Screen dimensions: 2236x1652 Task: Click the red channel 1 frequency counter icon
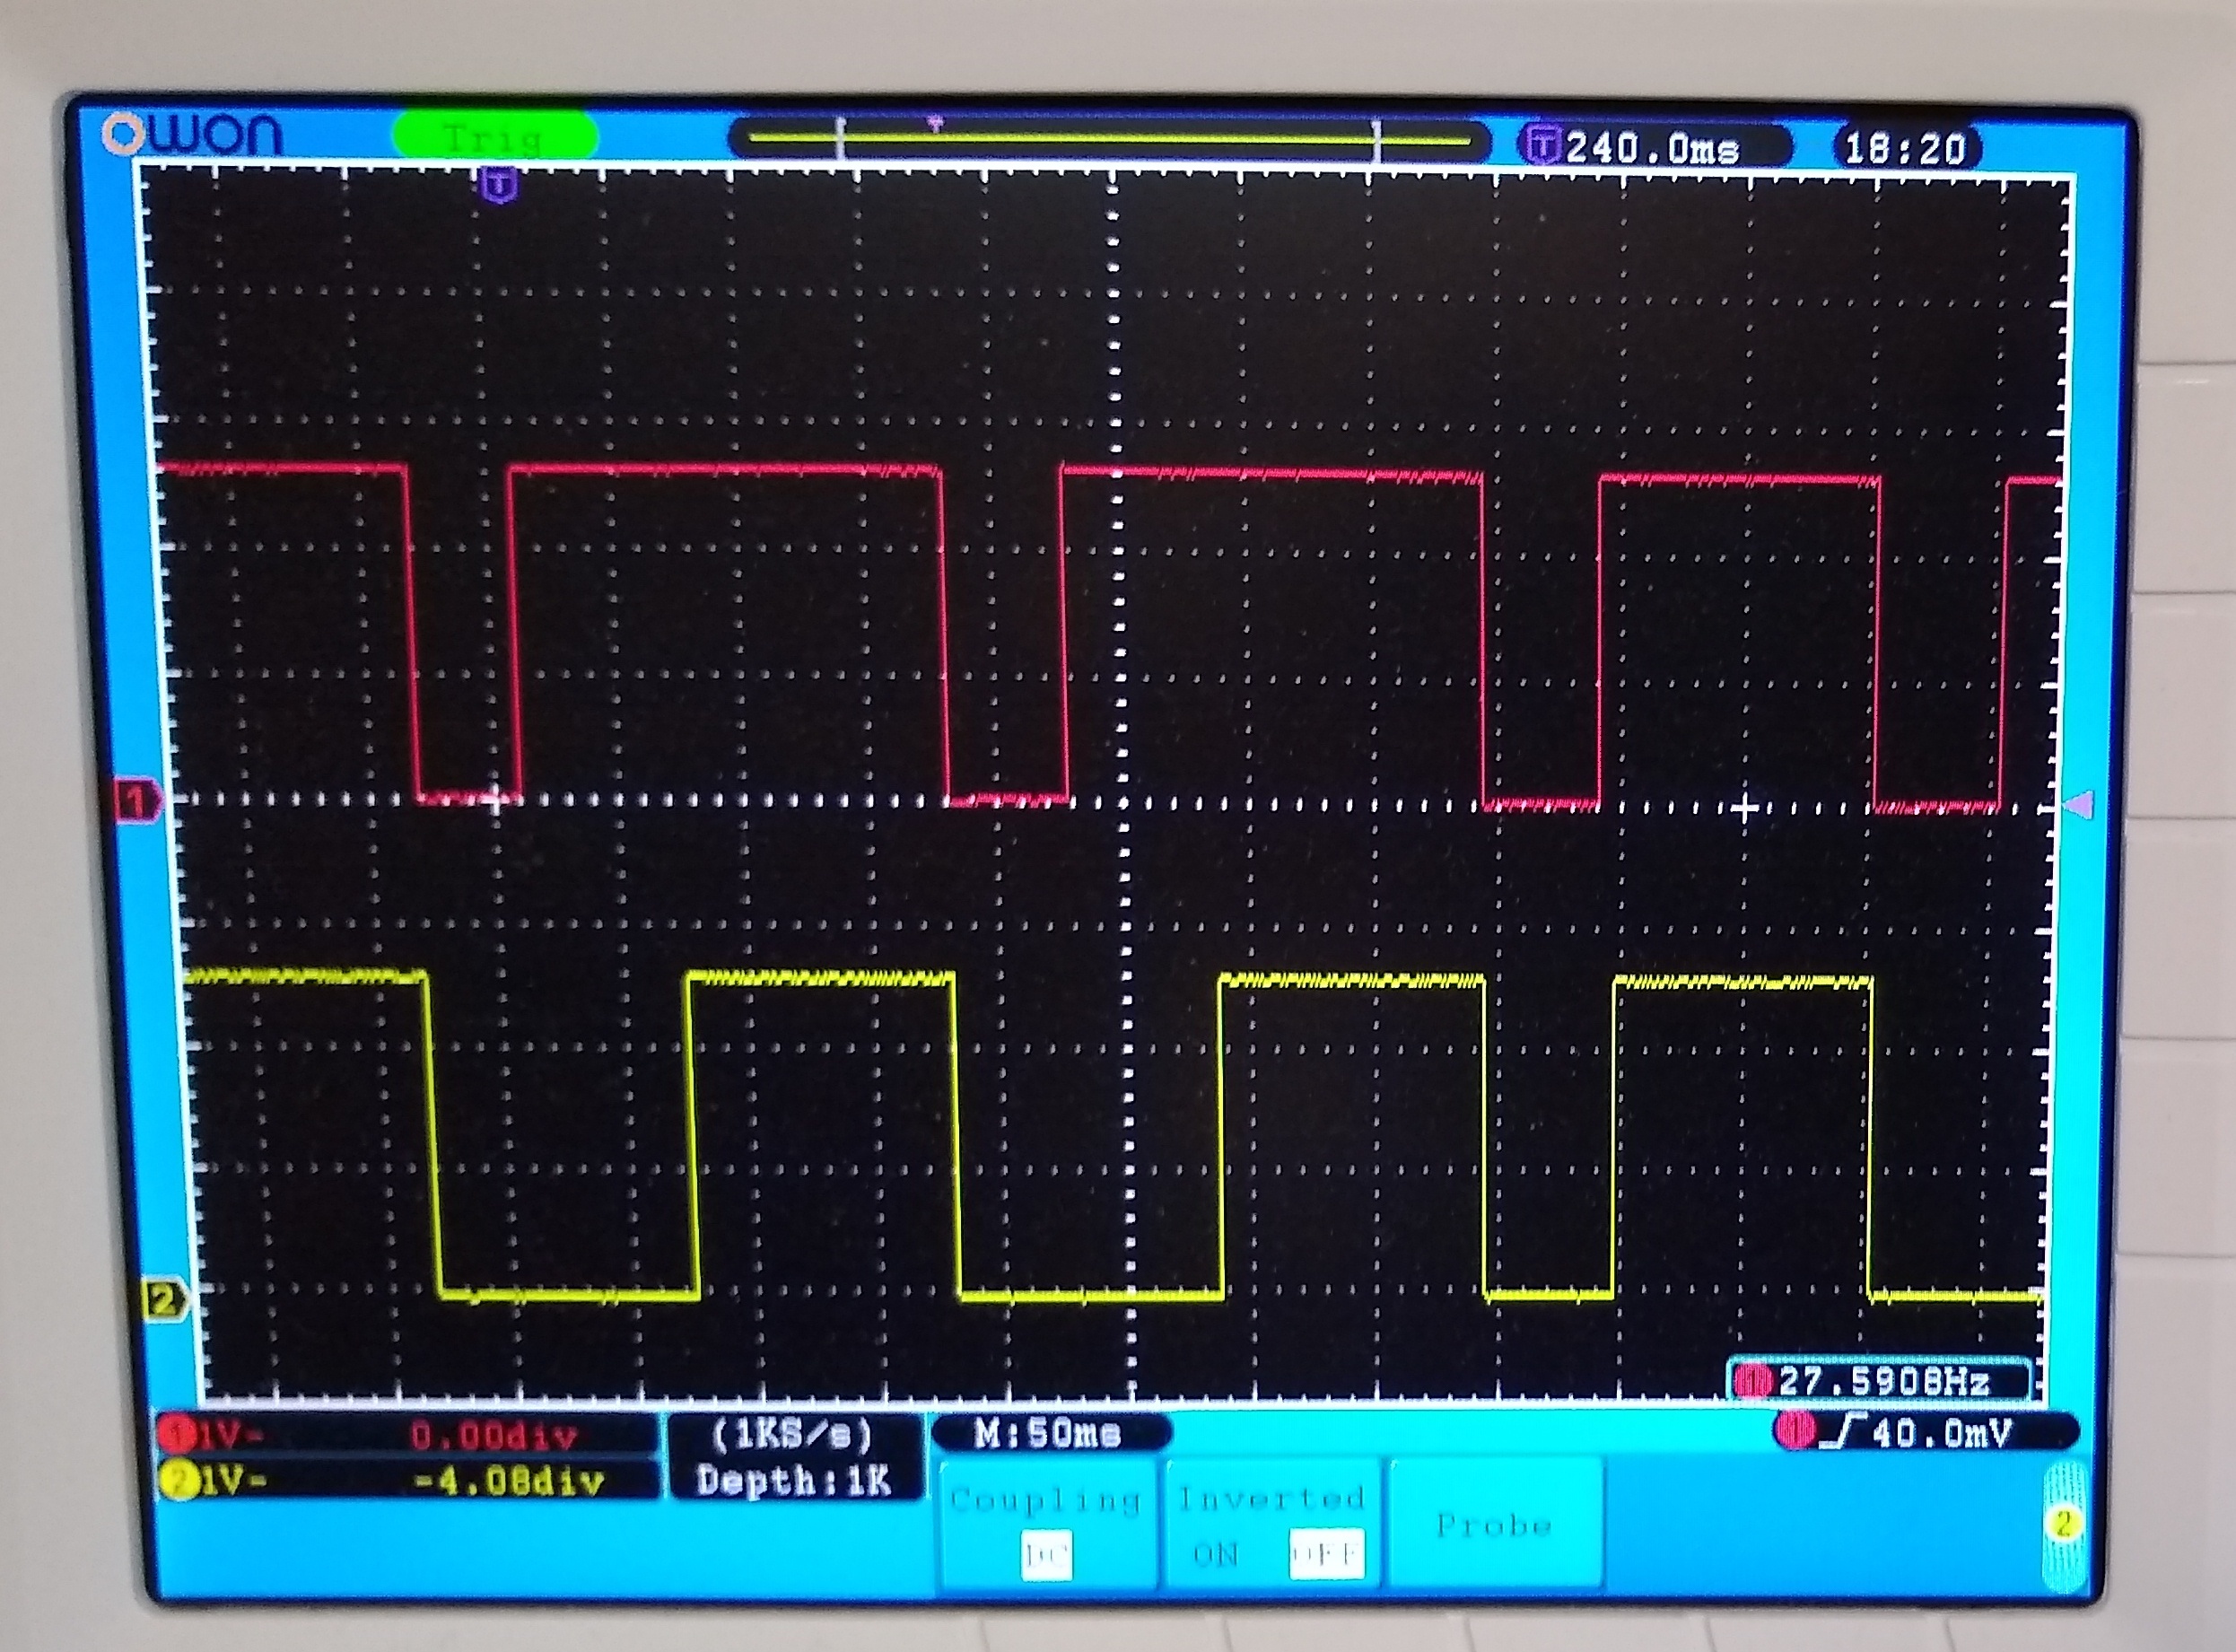[1753, 1383]
